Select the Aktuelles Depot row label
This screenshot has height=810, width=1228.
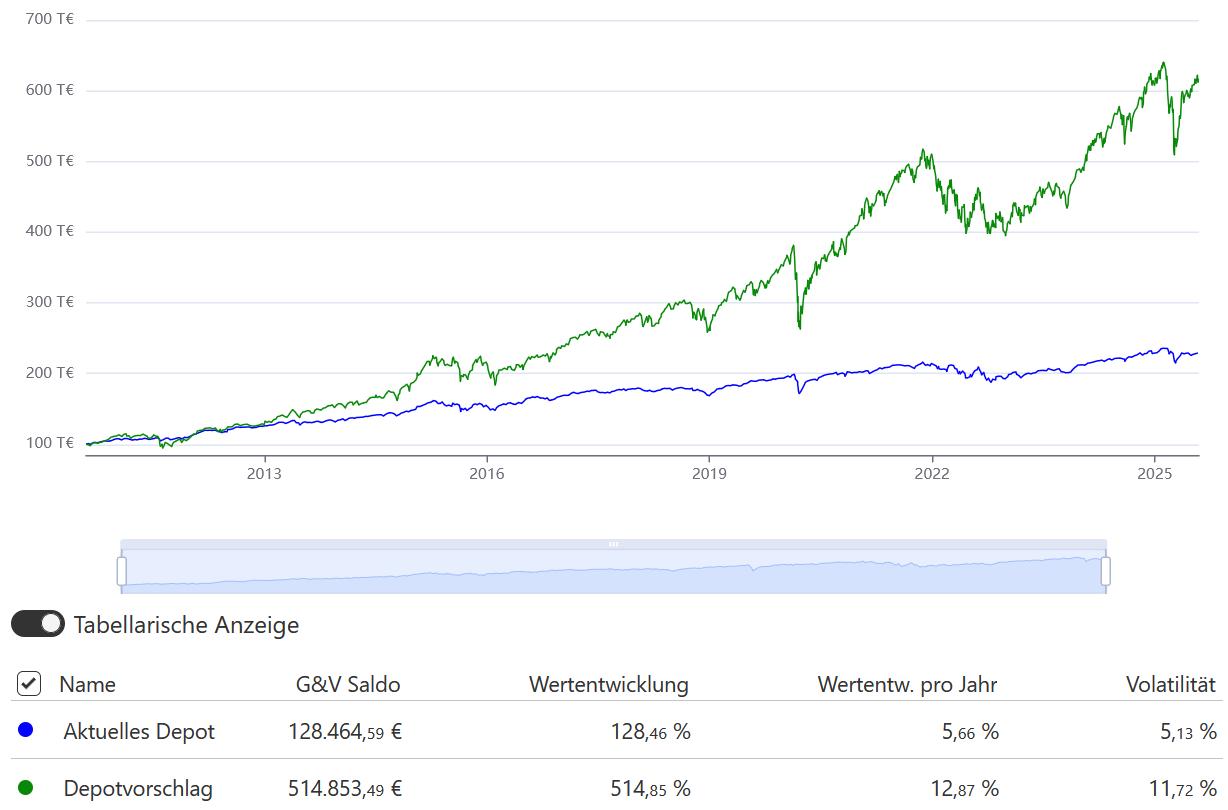point(139,731)
